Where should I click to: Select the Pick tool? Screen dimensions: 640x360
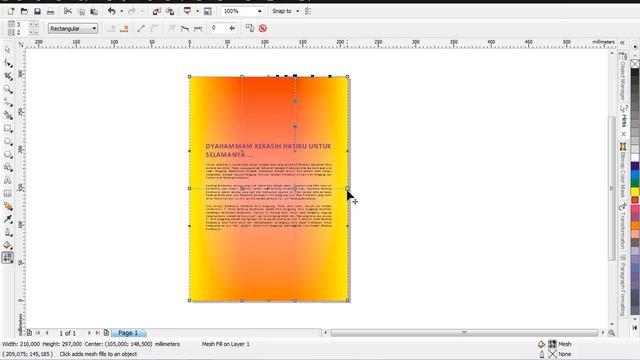pos(8,50)
